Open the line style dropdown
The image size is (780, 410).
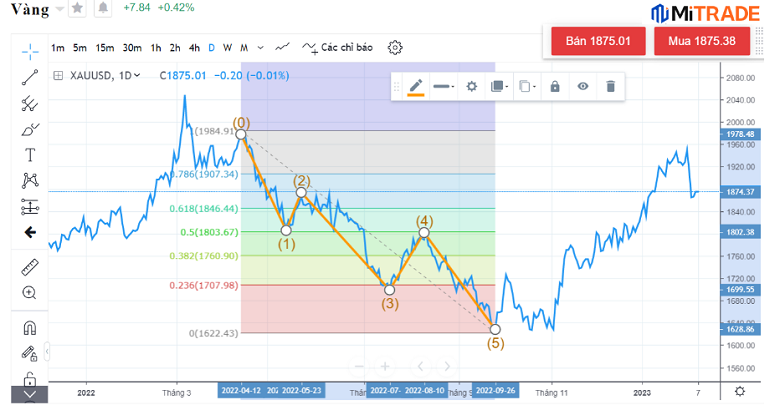point(444,87)
